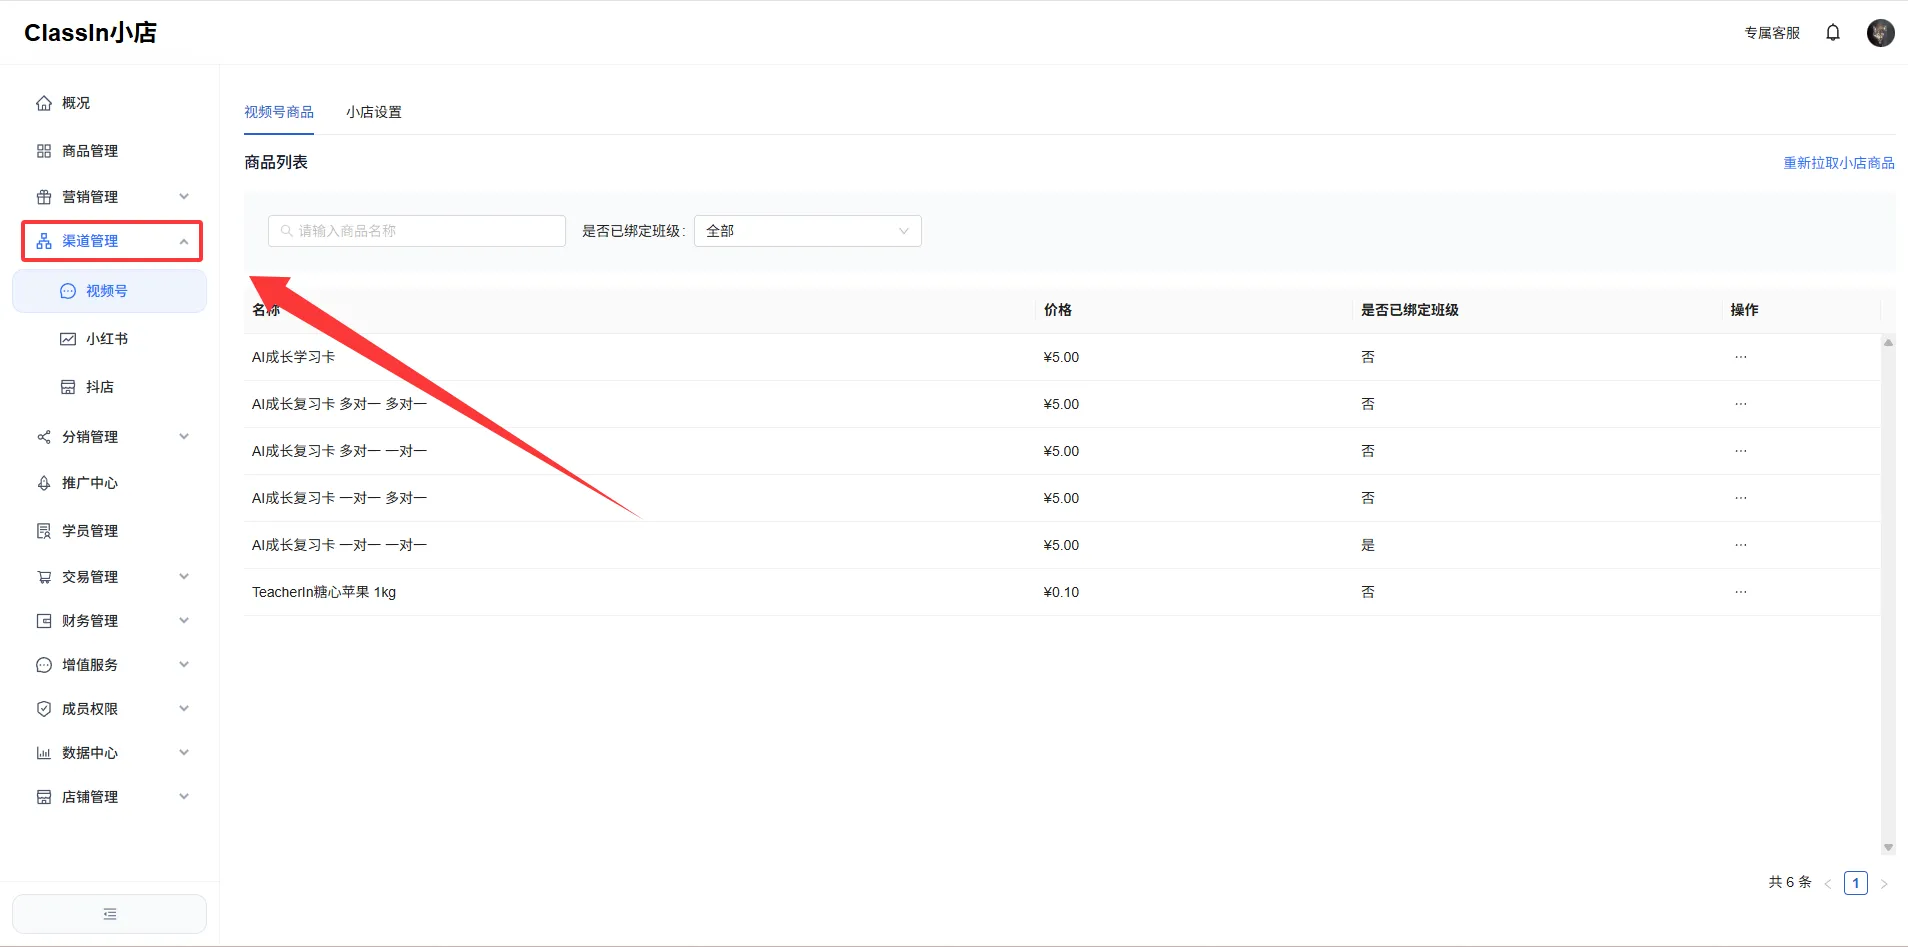The image size is (1908, 947).
Task: Open 推广中心 menu label
Action: (x=90, y=483)
